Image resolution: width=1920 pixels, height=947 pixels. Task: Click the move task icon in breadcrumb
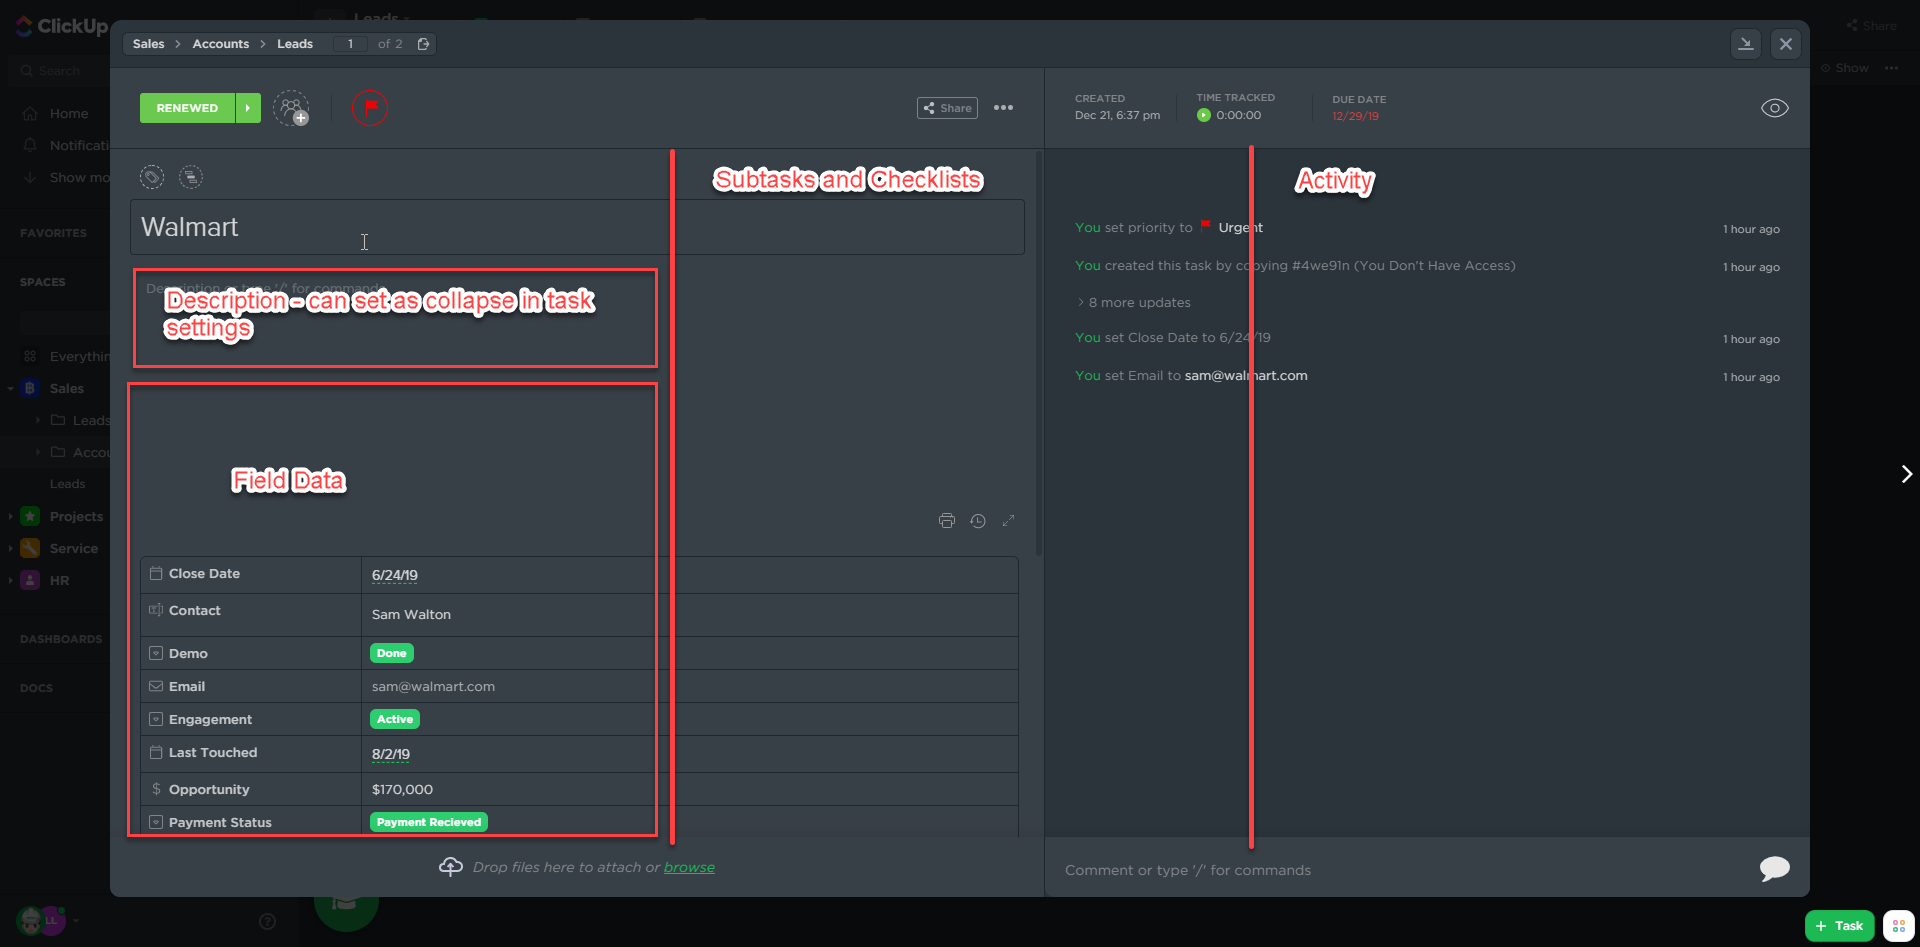[x=423, y=44]
